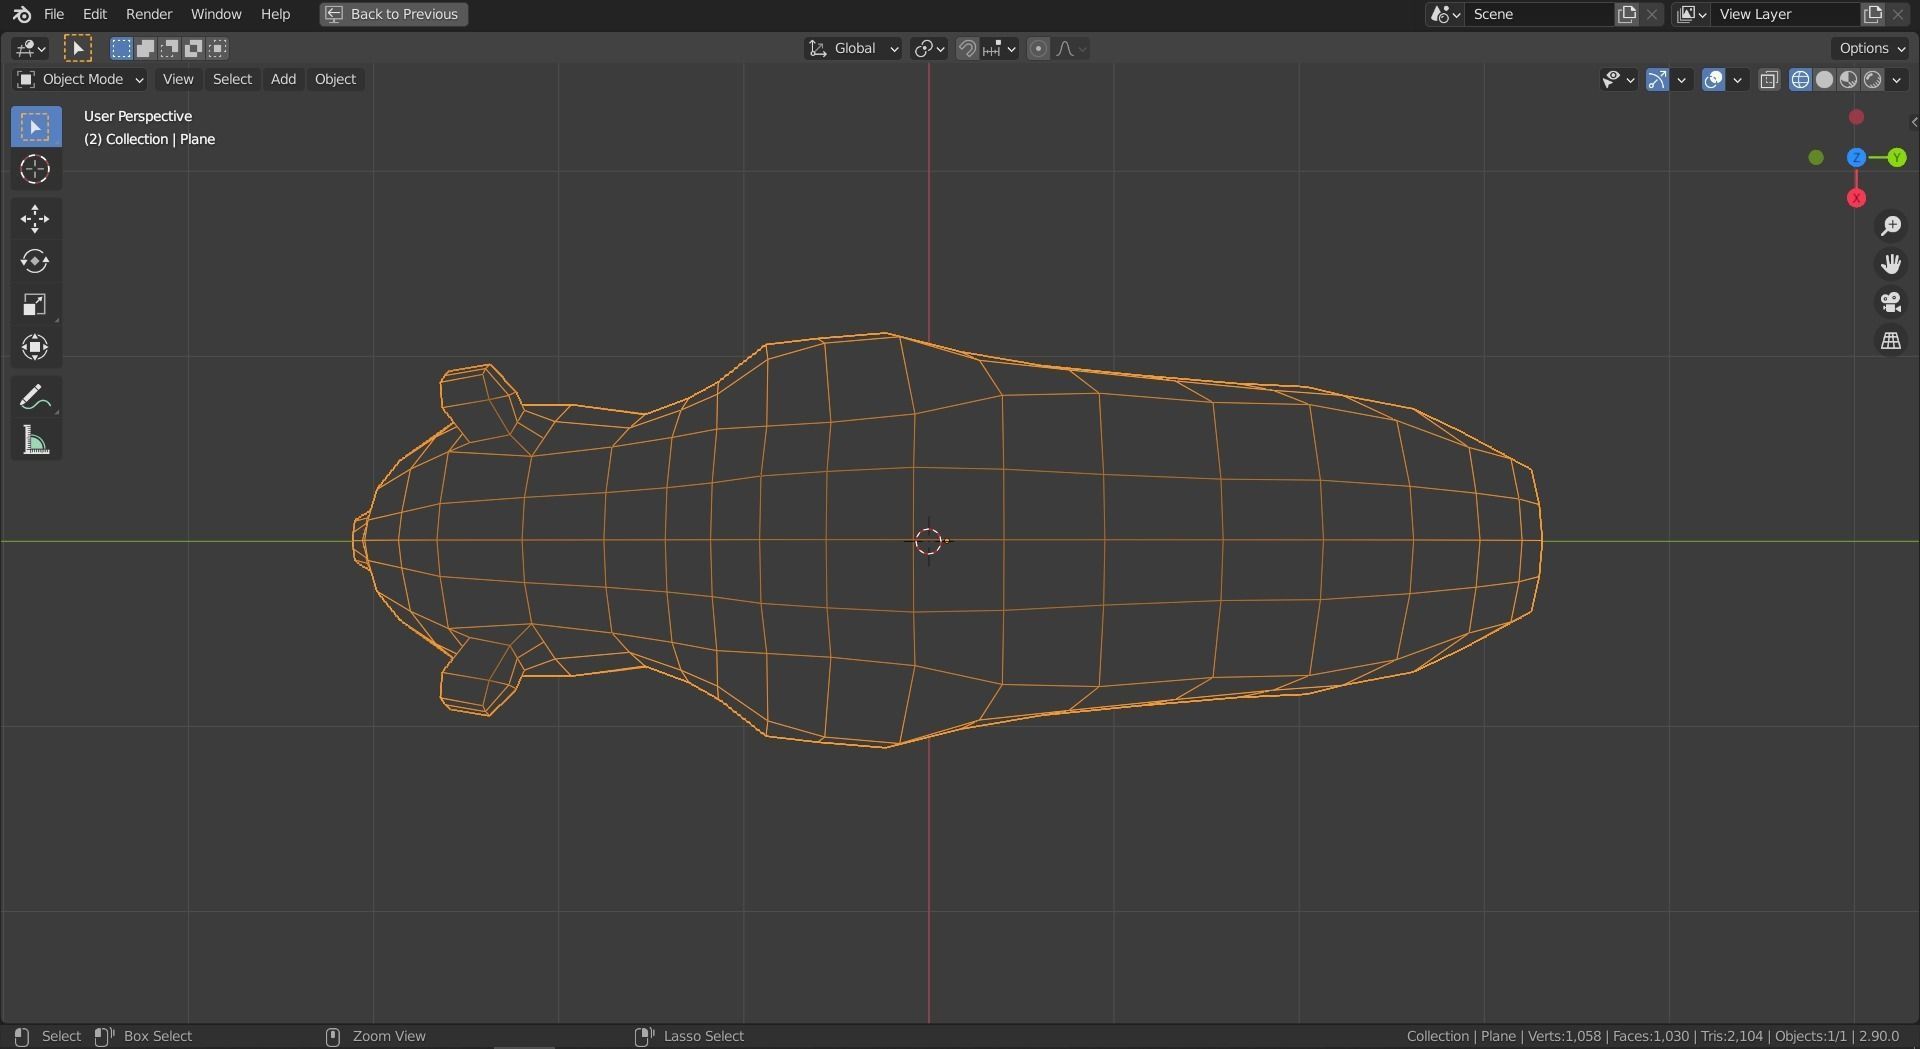Toggle Proportional Editing
This screenshot has height=1049, width=1920.
[1038, 48]
